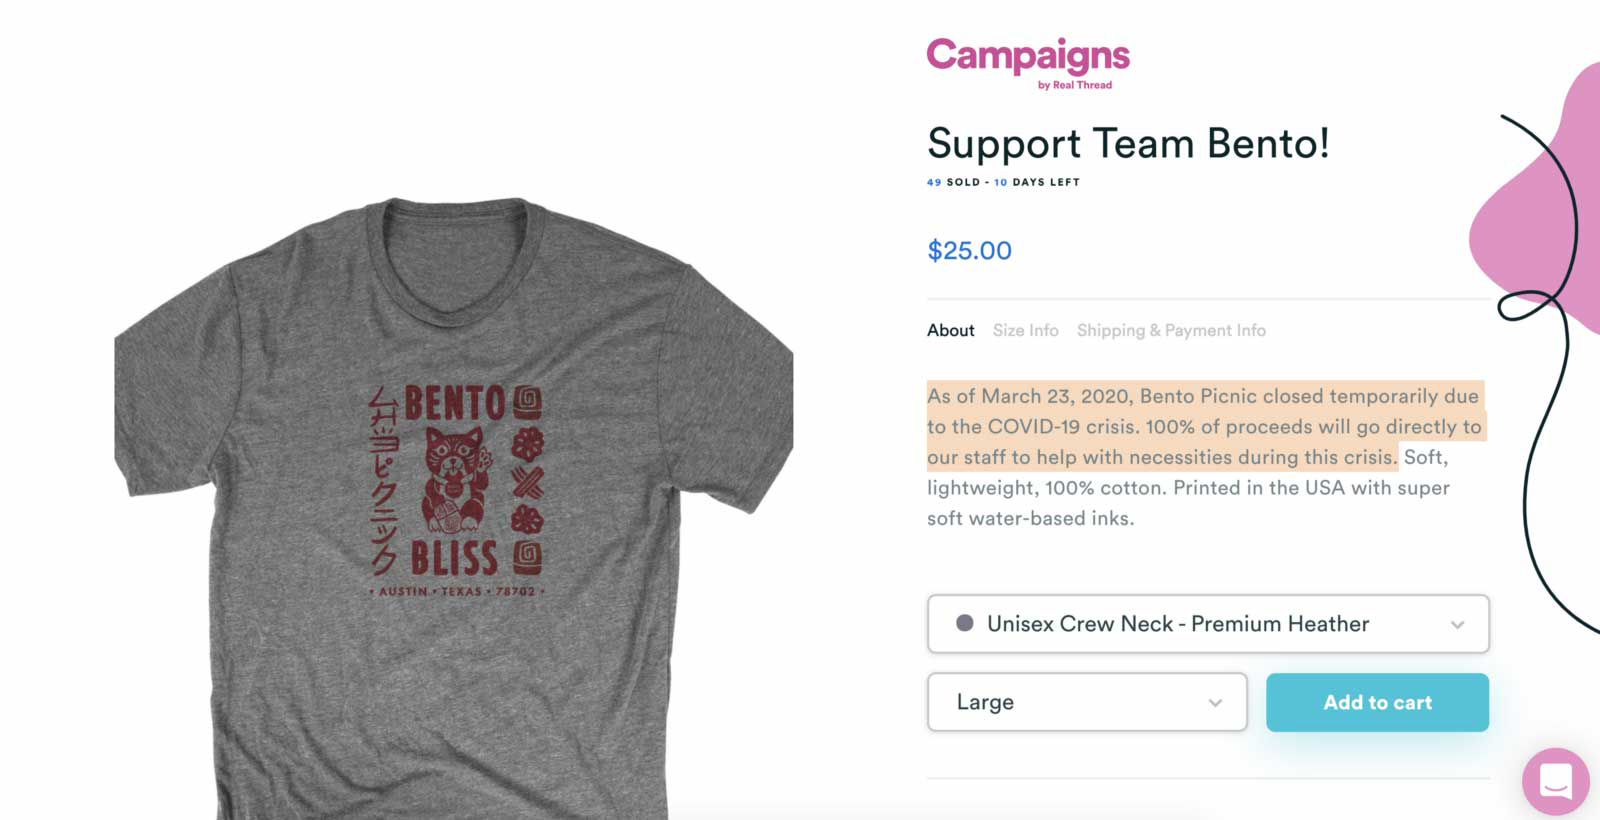Click the chevron on the style selector
This screenshot has width=1600, height=820.
tap(1457, 625)
